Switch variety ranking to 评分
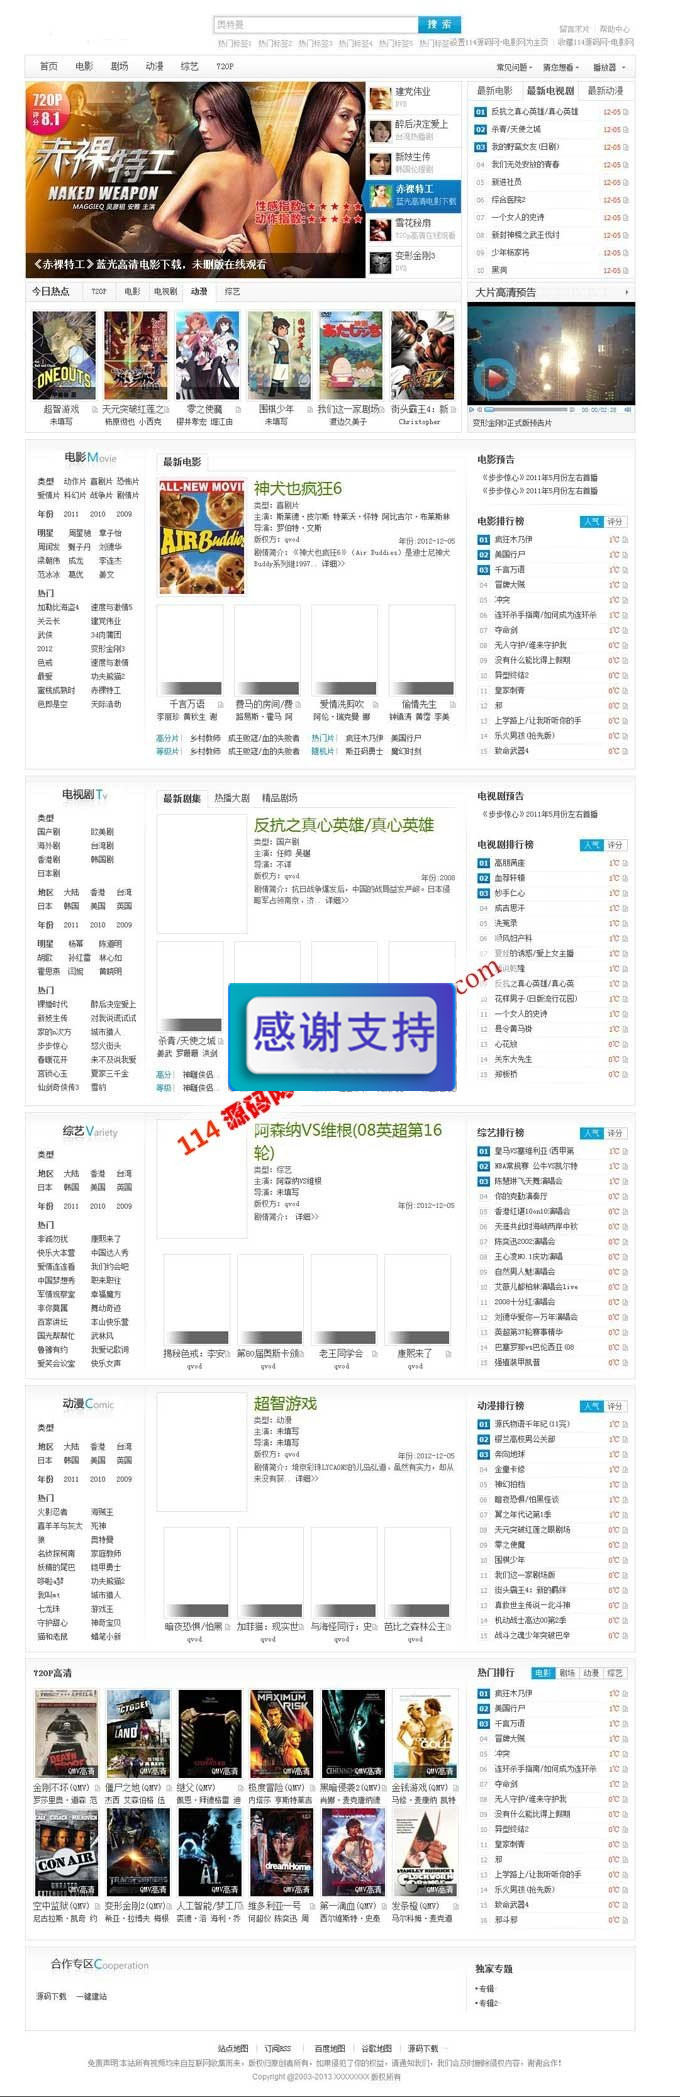 coord(615,1133)
